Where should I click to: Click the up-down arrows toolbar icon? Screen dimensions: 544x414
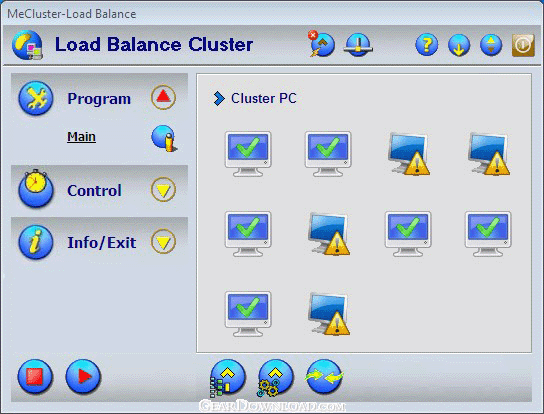[491, 45]
